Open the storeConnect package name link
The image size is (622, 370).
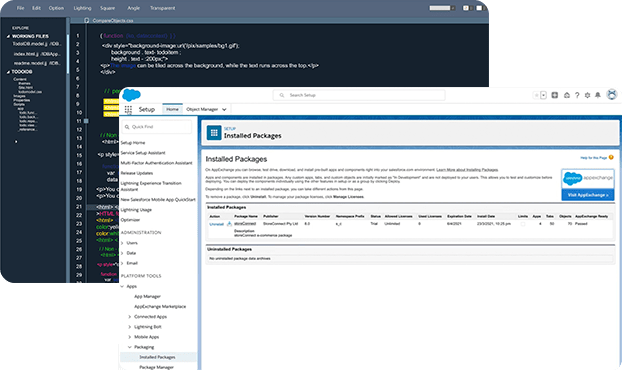pos(245,224)
